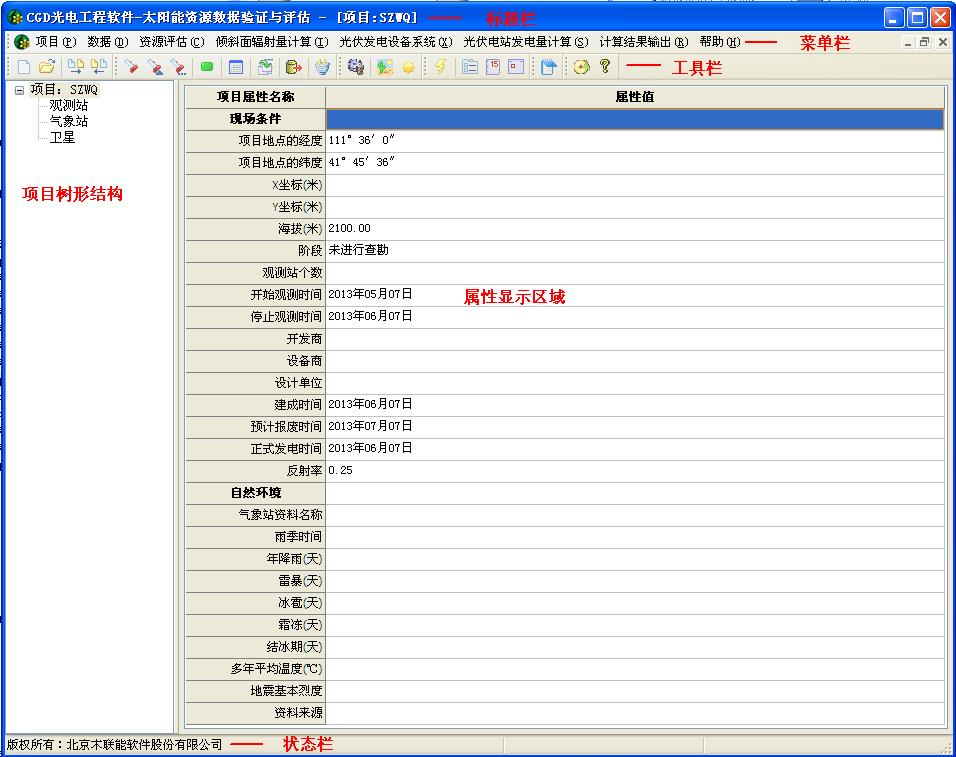
Task: Open the 资源评估(C) menu
Action: 172,42
